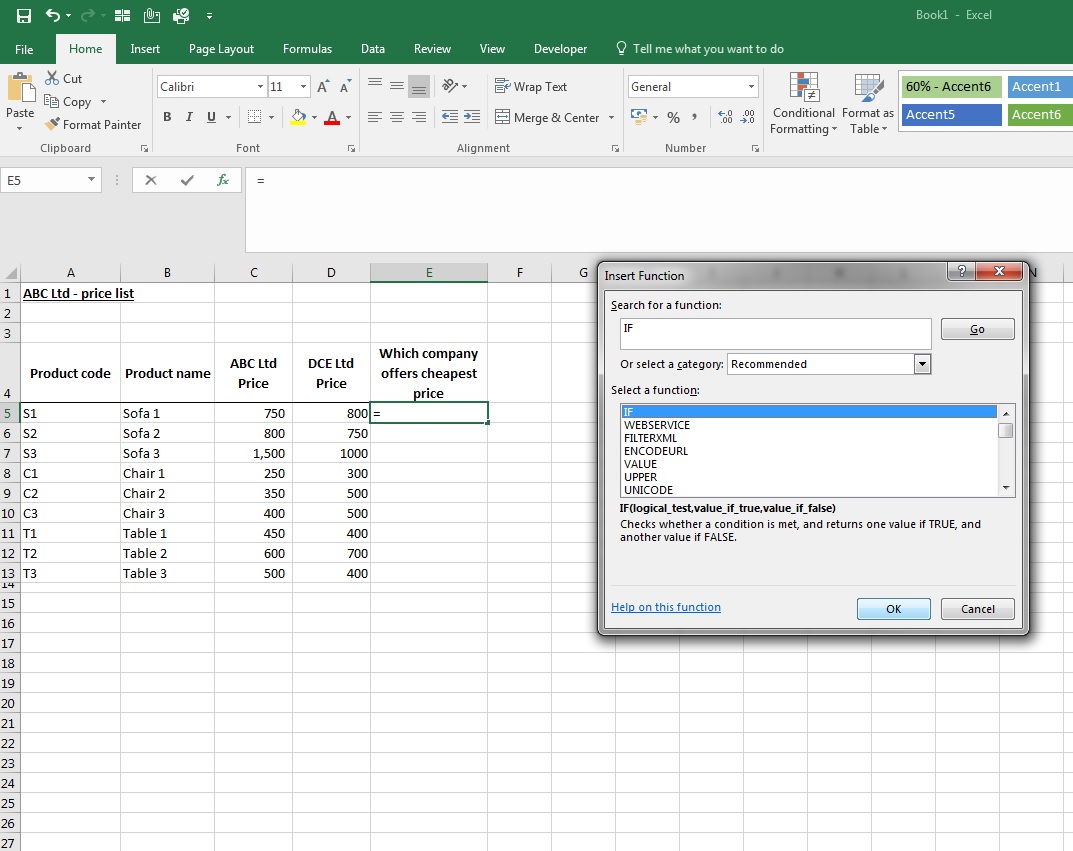The width and height of the screenshot is (1073, 851).
Task: Open Conditional Formatting menu
Action: [x=803, y=103]
